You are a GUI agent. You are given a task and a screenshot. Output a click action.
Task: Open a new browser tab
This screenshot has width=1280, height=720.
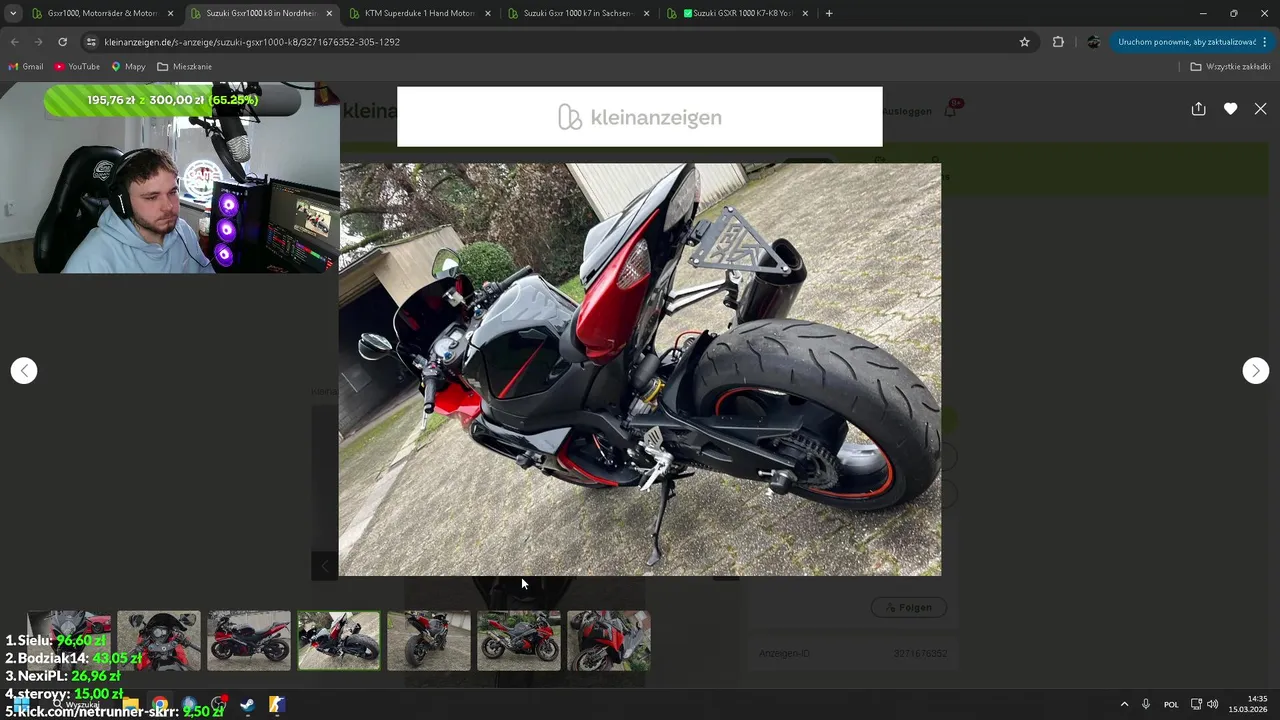pos(829,13)
